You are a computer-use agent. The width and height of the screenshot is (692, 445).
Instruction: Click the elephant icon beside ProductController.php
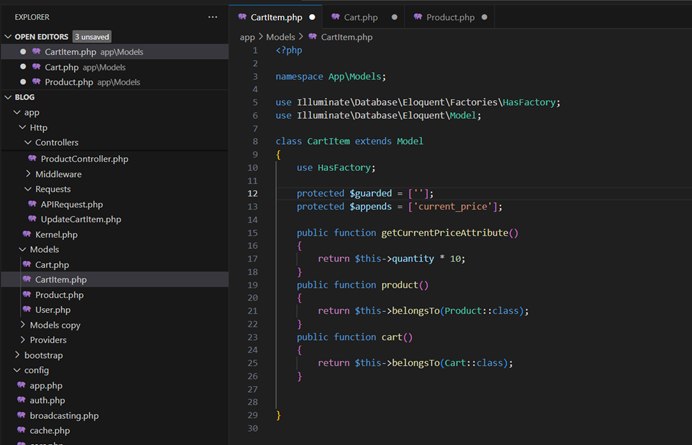[x=32, y=159]
